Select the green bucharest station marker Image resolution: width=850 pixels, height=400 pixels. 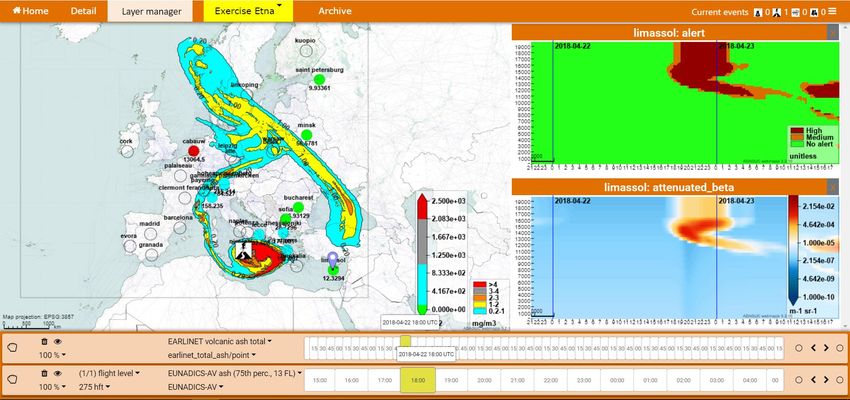(x=298, y=207)
